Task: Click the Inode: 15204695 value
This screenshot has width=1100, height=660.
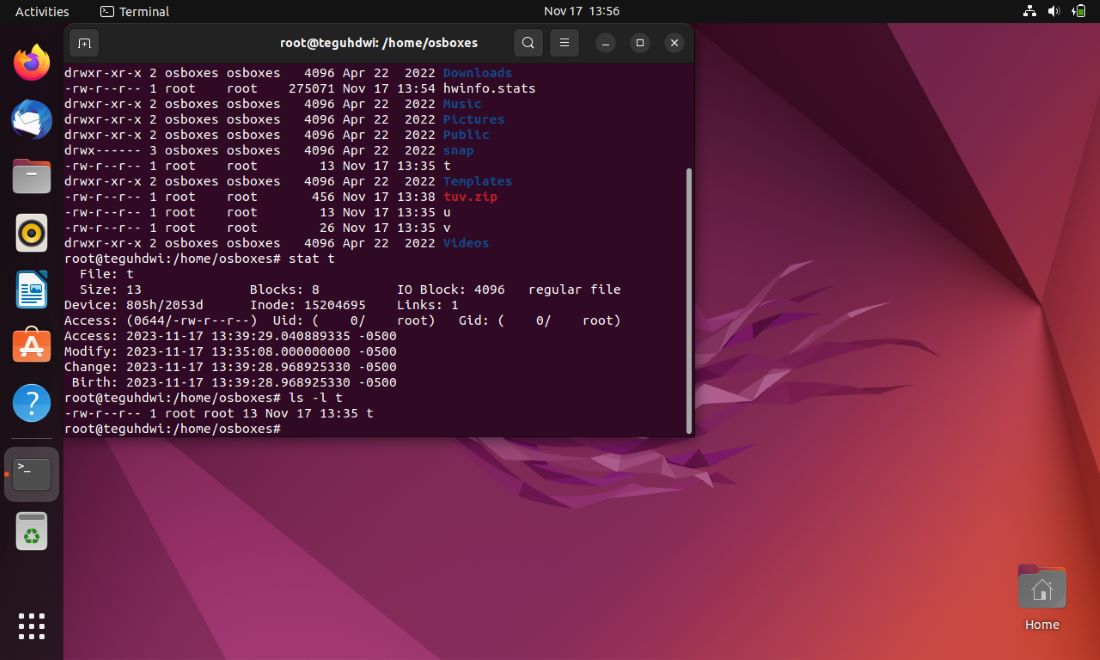Action: coord(307,305)
